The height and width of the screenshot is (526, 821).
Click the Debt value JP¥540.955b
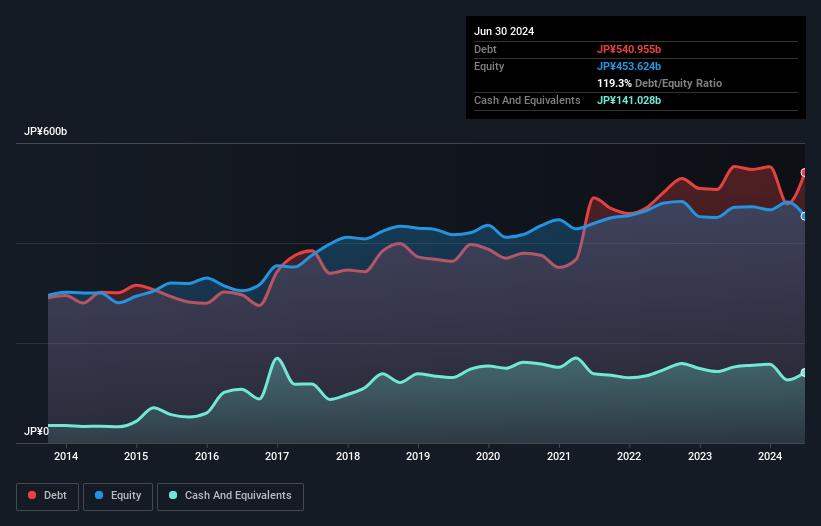click(629, 49)
